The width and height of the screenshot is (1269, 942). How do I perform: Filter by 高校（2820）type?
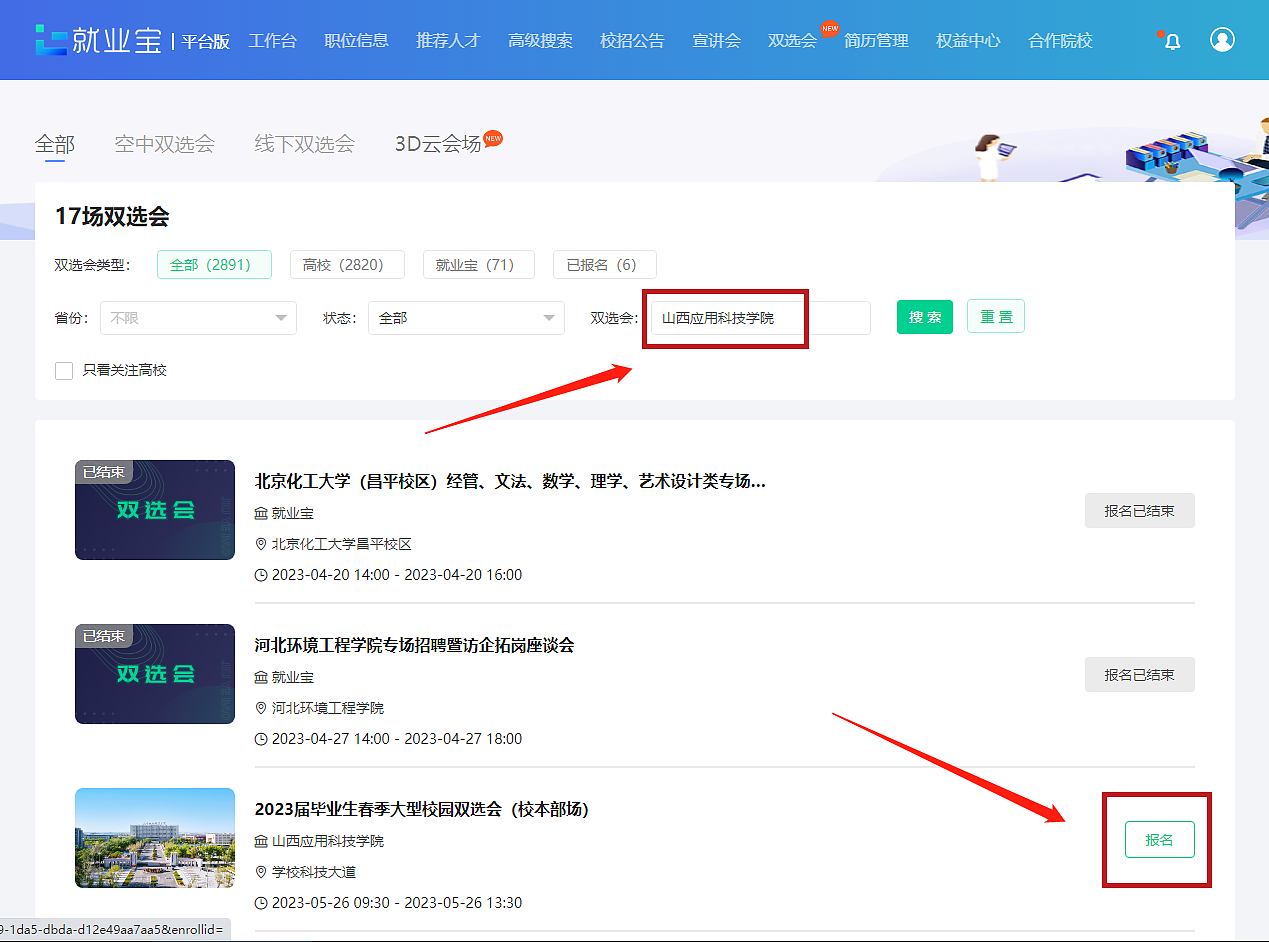347,265
